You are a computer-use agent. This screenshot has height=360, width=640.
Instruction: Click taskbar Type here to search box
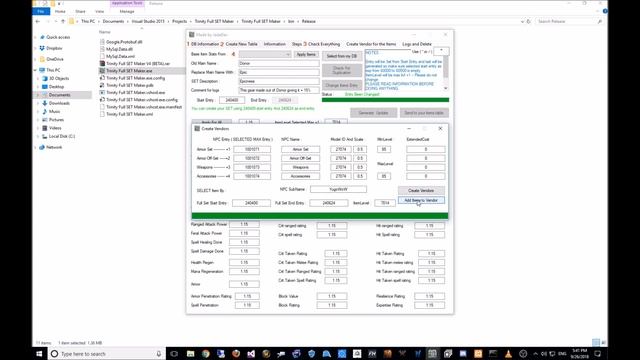coord(107,353)
